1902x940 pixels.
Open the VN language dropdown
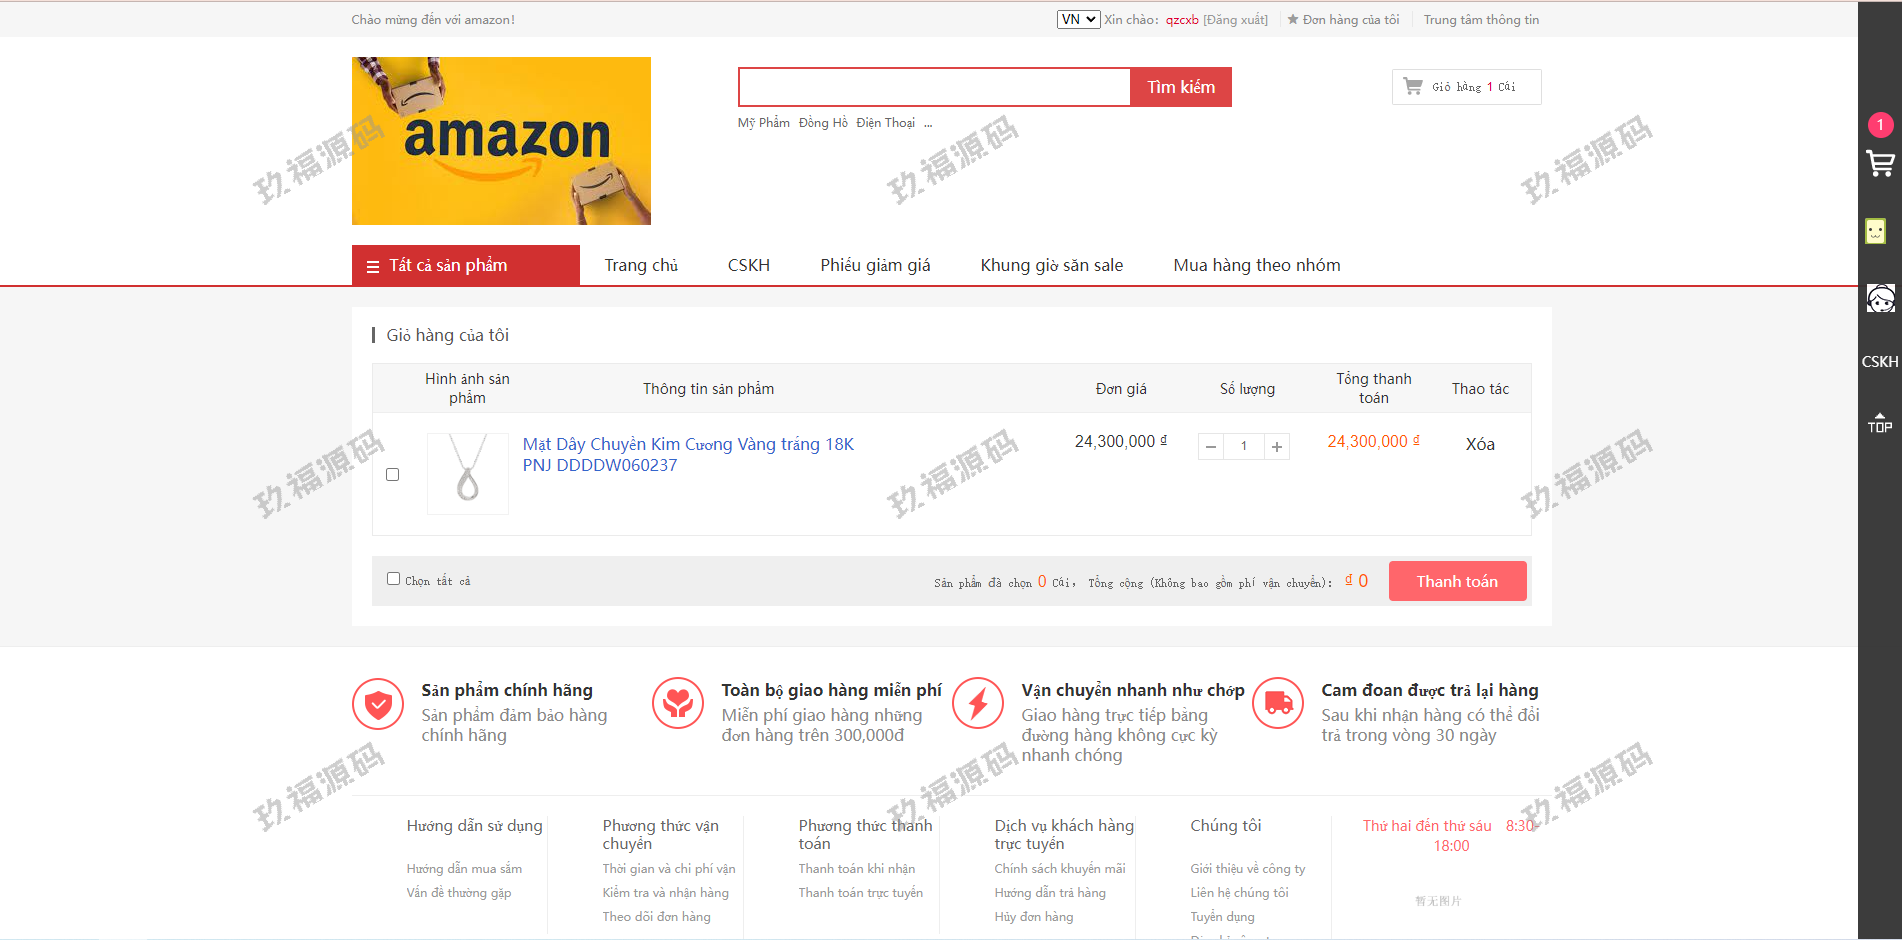click(1078, 20)
